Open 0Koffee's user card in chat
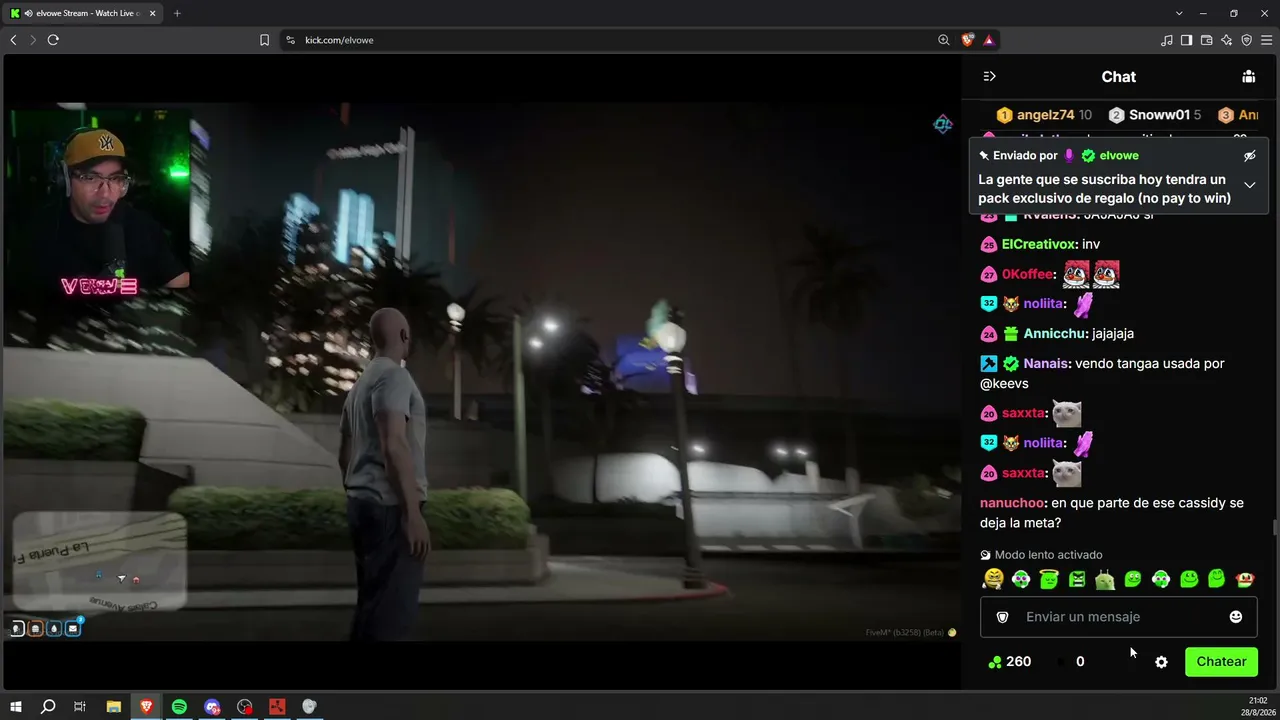Screen dimensions: 1280x720 pos(1028,274)
